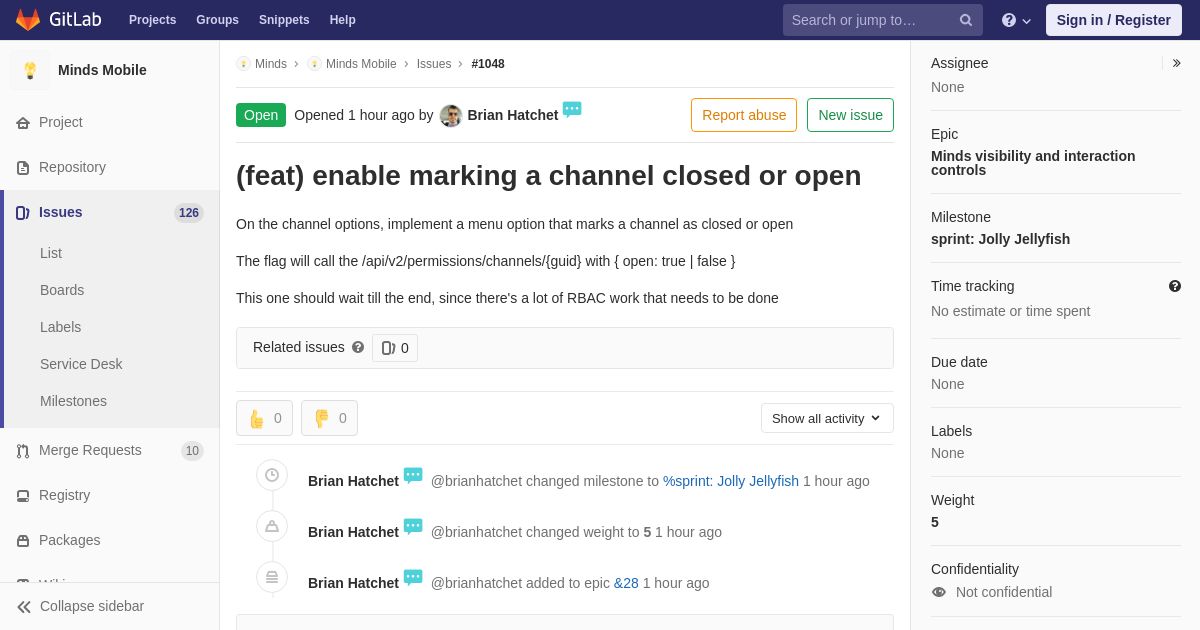Click Brian Hatchet in epic activity note
This screenshot has width=1200, height=630.
(x=353, y=583)
